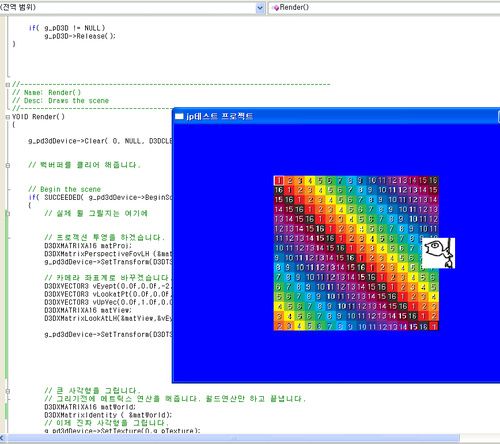This screenshot has width=500, height=444.
Task: Collapse the 큰 사각형을 그립니다 comment block
Action: tap(8, 391)
